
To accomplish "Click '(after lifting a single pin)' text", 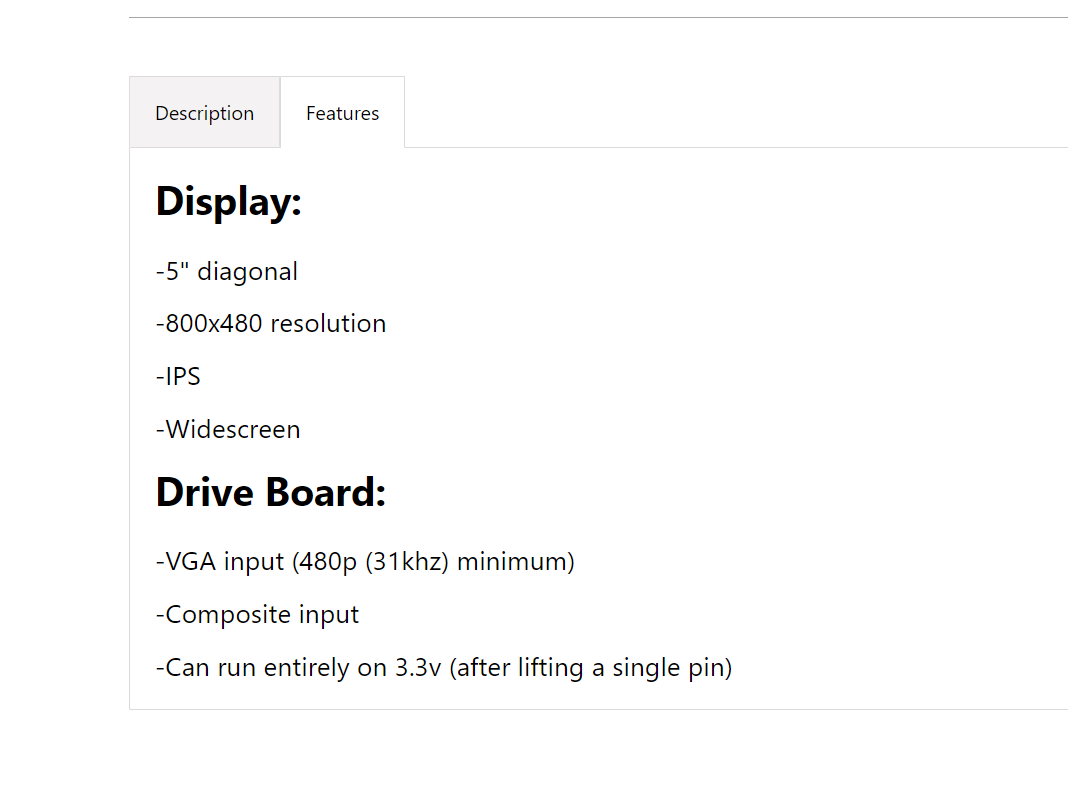I will (591, 668).
